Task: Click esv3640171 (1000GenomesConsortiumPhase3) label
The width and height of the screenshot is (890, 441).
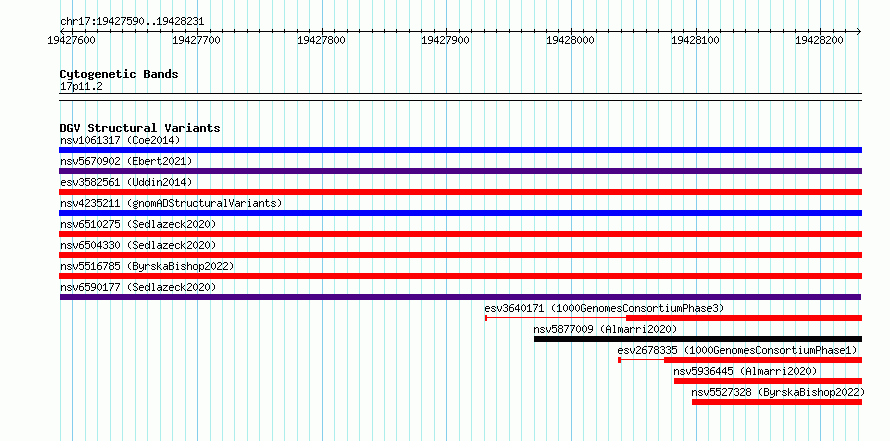Action: pos(604,308)
